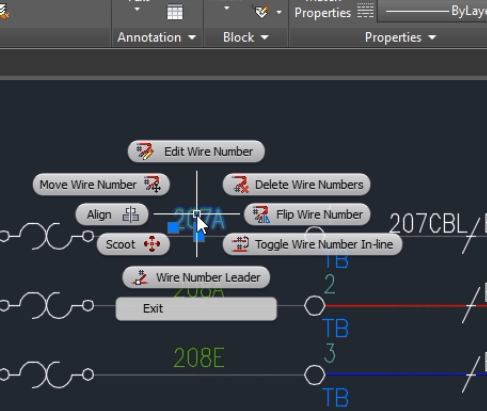
Task: Select the terminal number 2 text
Action: 330,284
